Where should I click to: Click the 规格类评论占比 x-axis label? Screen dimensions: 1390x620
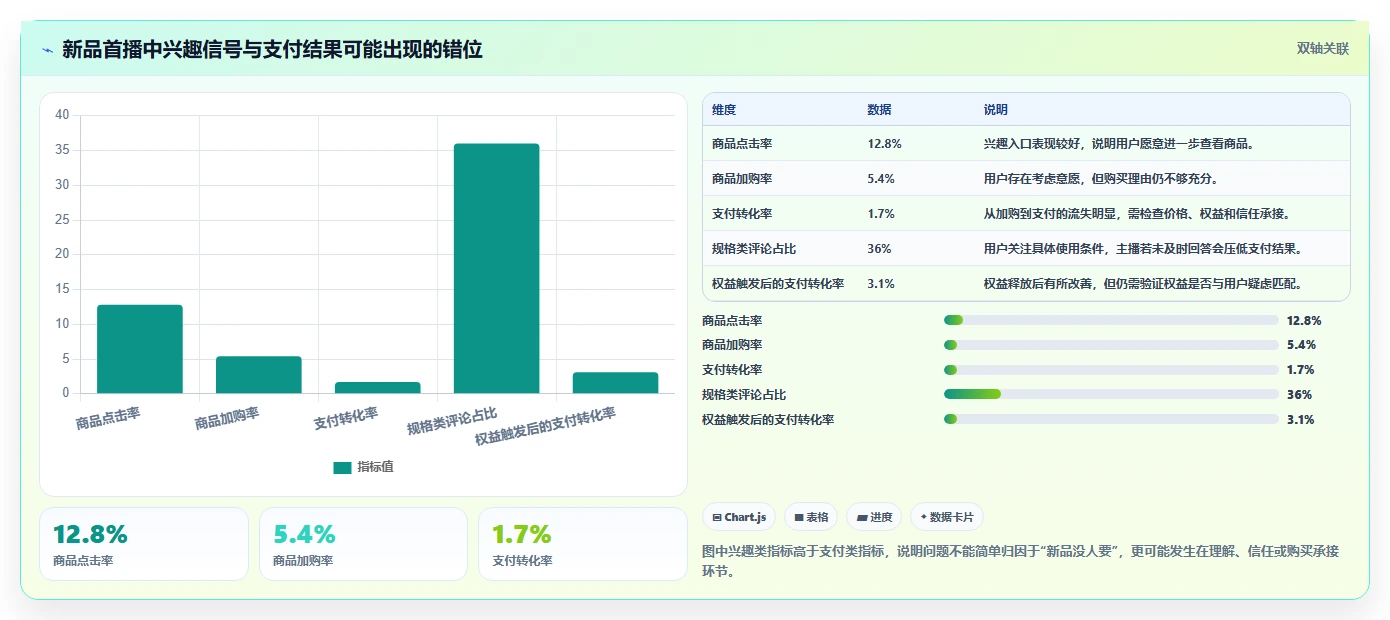coord(452,421)
